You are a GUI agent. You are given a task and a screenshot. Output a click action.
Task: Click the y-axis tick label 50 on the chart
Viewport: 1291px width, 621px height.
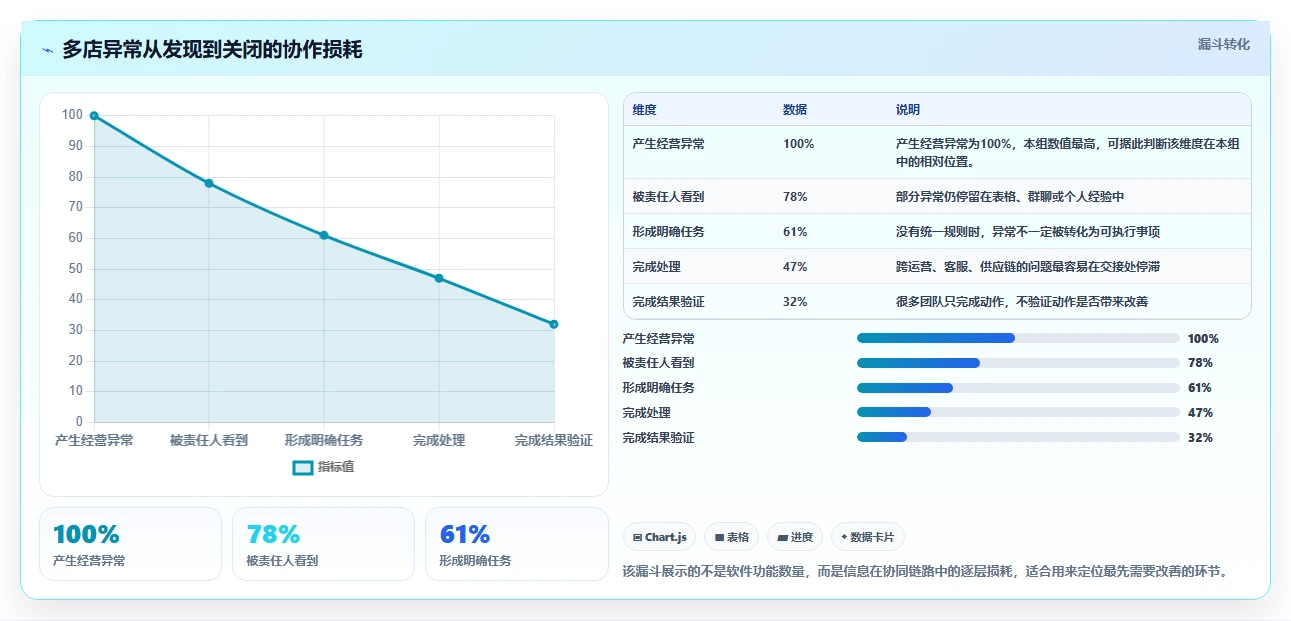tap(76, 269)
